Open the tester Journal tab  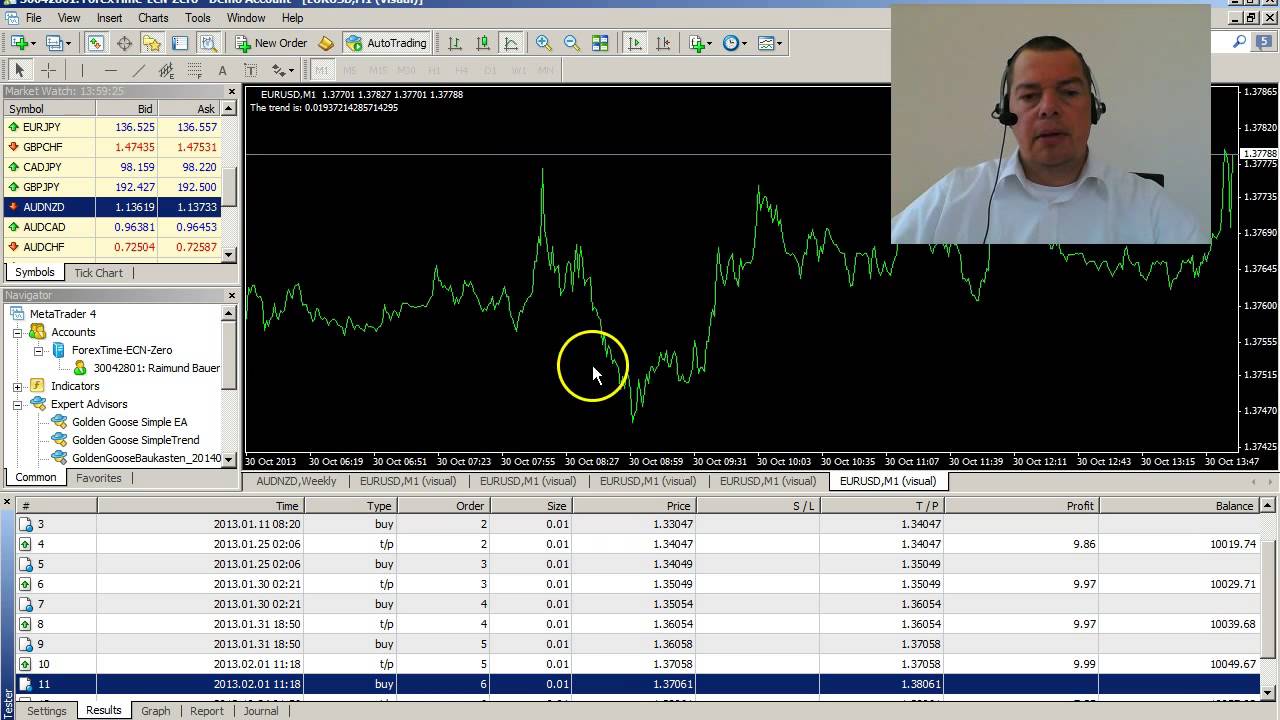pos(261,711)
